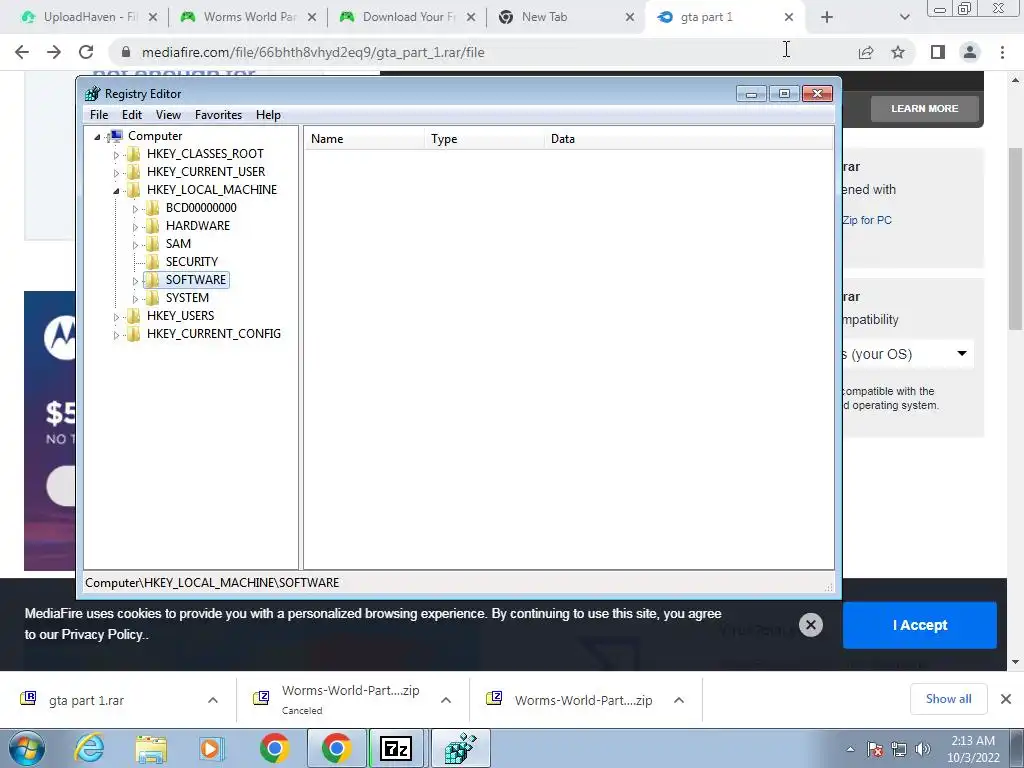Click the SOFTWARE key label
Image resolution: width=1024 pixels, height=768 pixels.
[195, 280]
